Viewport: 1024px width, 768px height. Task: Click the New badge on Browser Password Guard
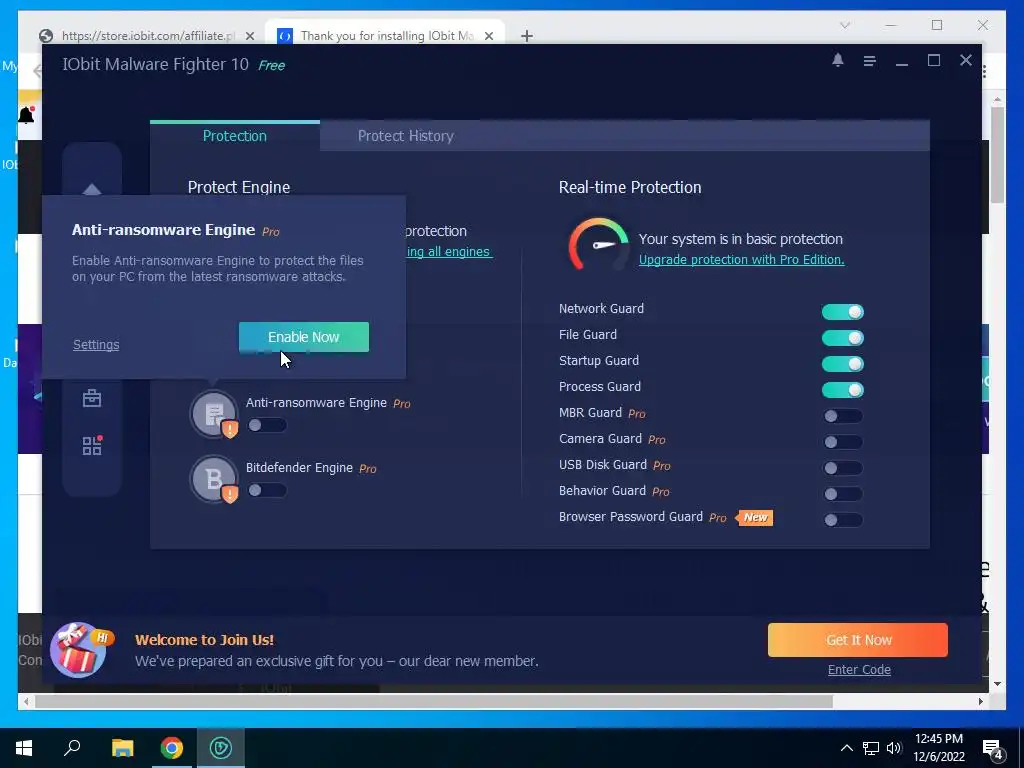click(755, 517)
